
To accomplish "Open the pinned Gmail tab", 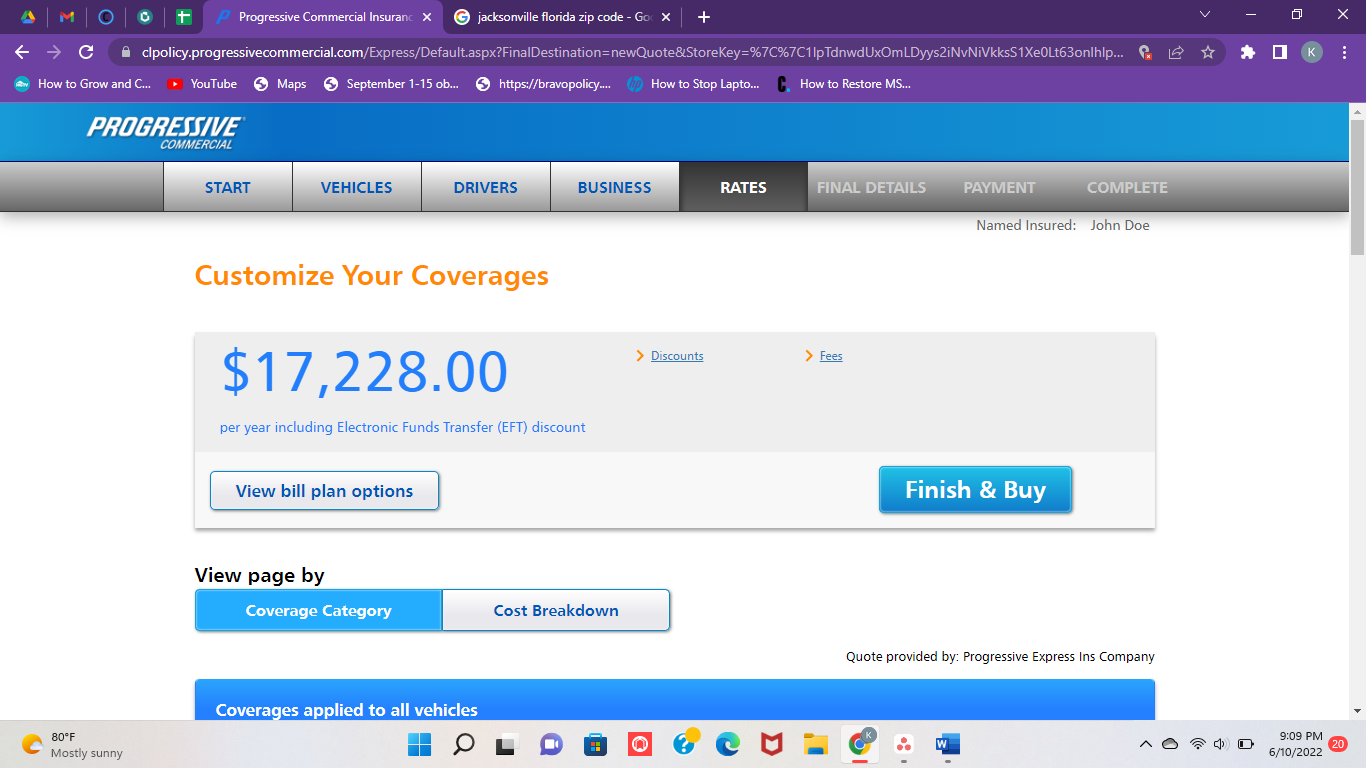I will tap(67, 17).
